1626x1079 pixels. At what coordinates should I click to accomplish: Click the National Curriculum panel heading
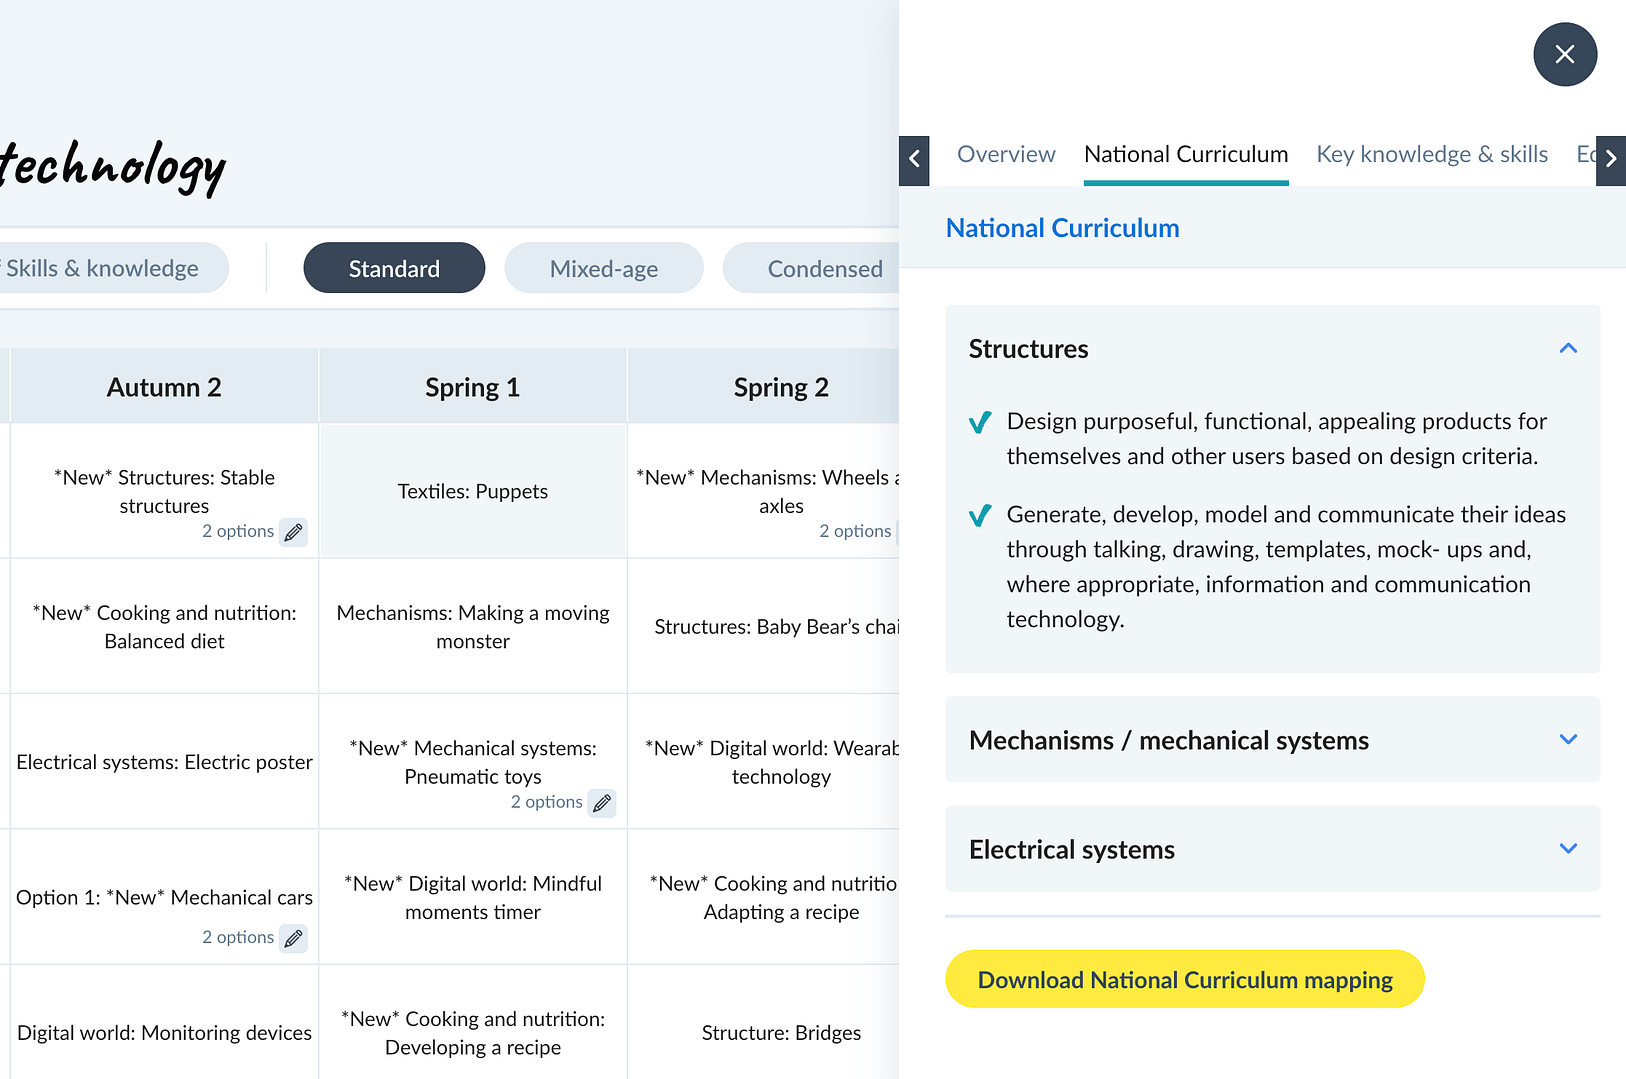pos(1062,228)
